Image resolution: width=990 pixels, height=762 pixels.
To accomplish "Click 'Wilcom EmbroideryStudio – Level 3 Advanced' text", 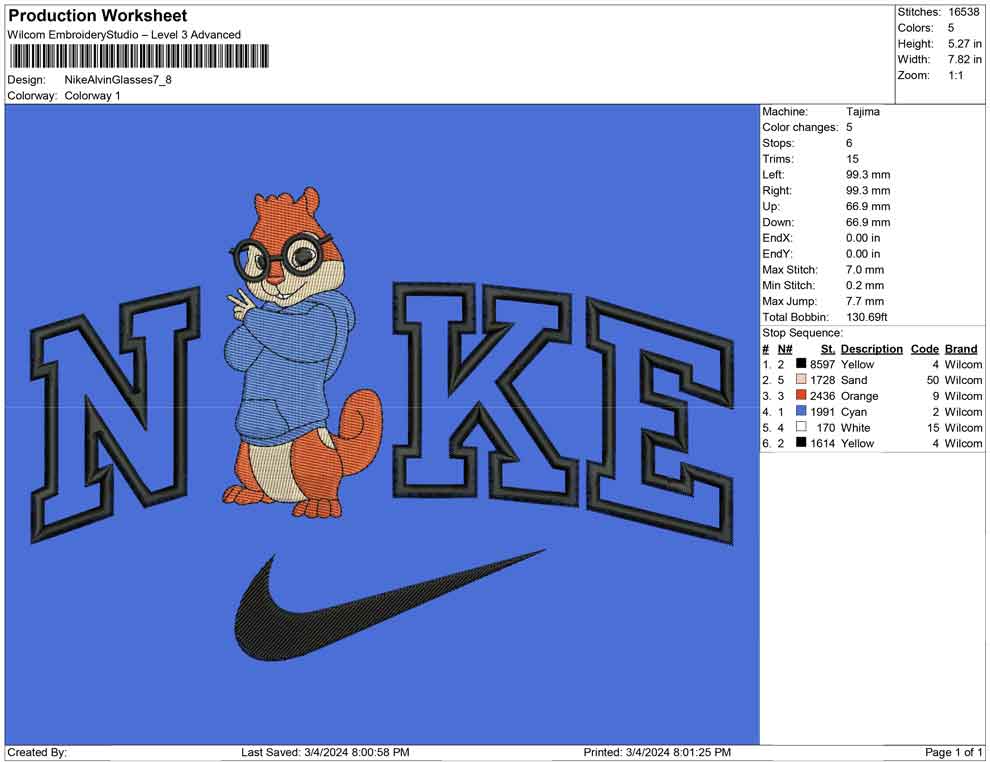I will pyautogui.click(x=124, y=35).
